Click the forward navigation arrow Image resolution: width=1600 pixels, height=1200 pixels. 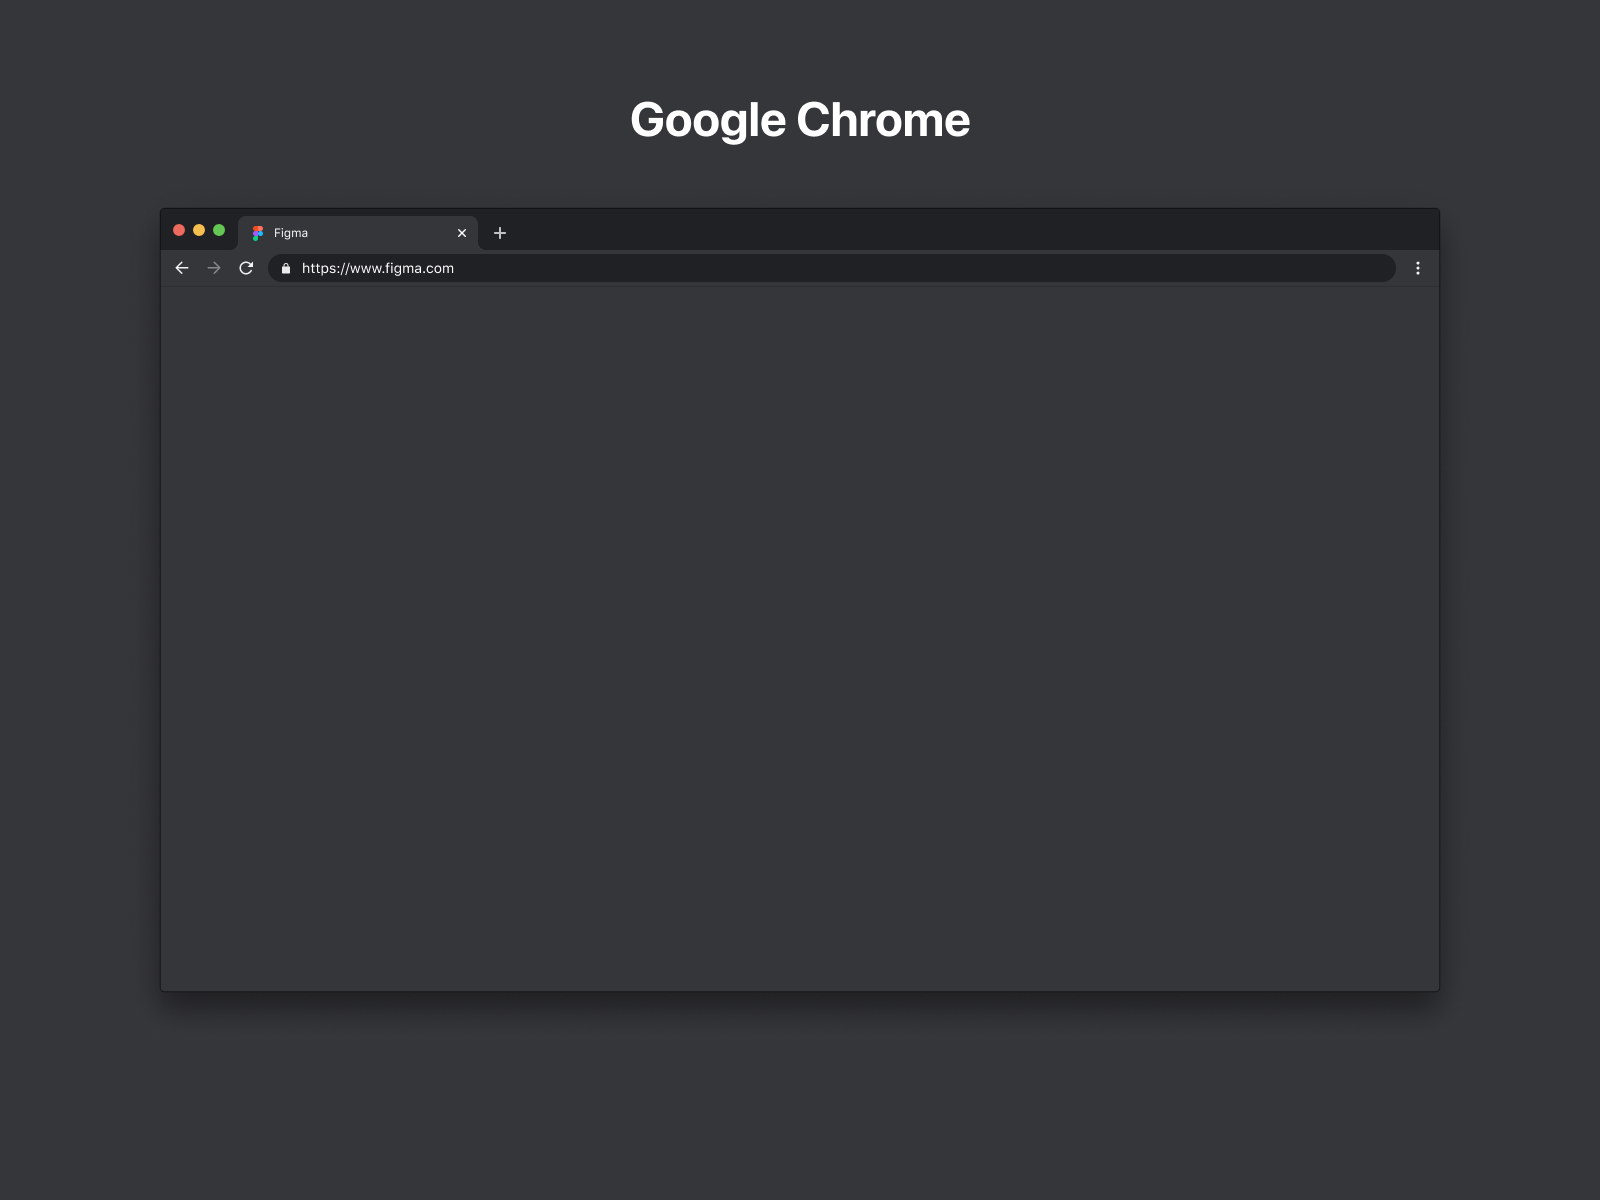click(213, 268)
